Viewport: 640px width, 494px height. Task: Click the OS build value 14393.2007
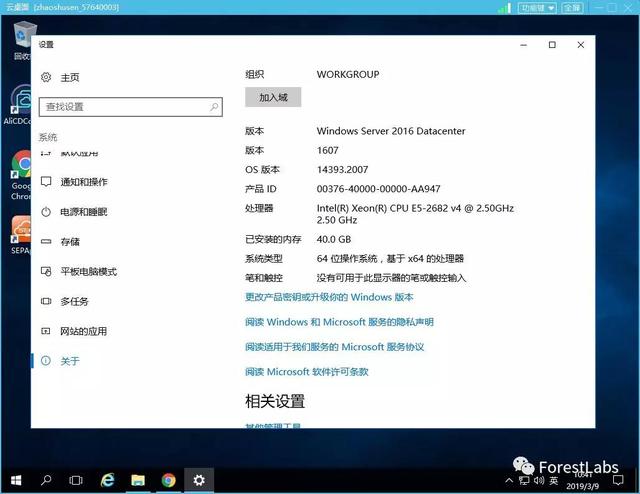(x=342, y=169)
